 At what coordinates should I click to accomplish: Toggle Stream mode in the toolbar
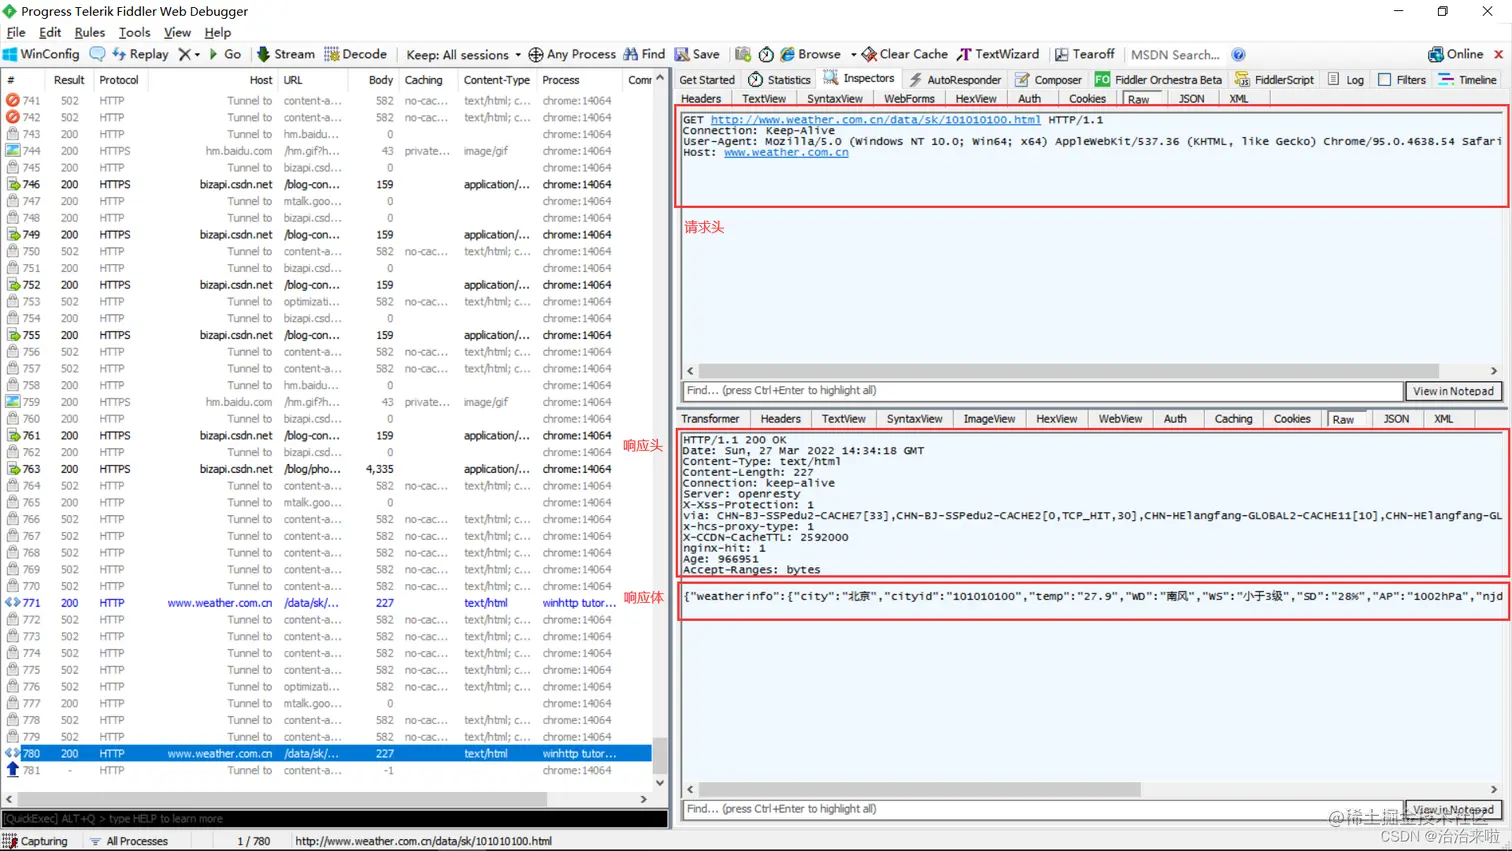(285, 54)
